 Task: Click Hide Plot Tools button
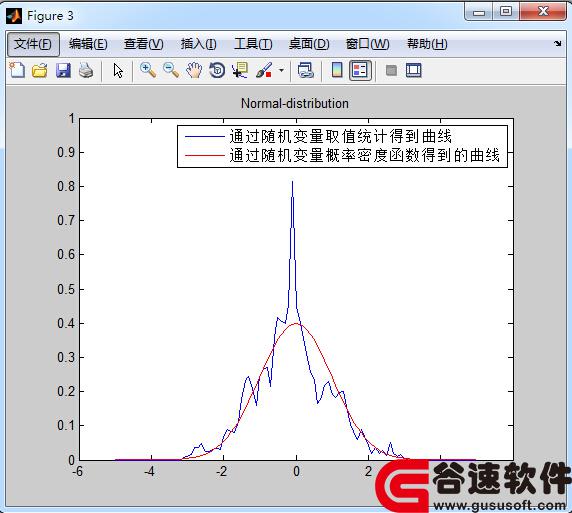coord(391,70)
